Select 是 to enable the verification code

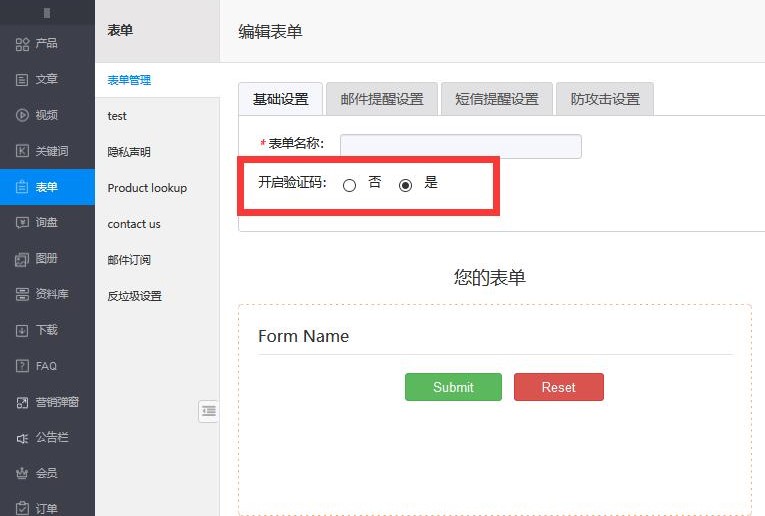(405, 185)
